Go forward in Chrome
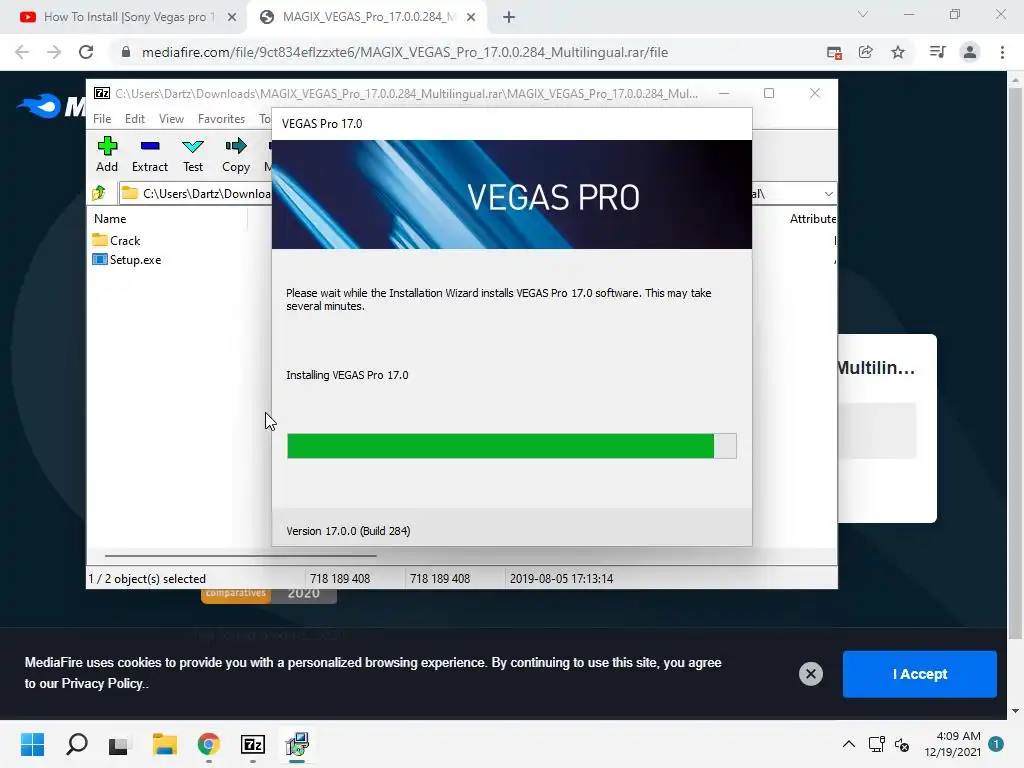1024x768 pixels. click(x=54, y=52)
